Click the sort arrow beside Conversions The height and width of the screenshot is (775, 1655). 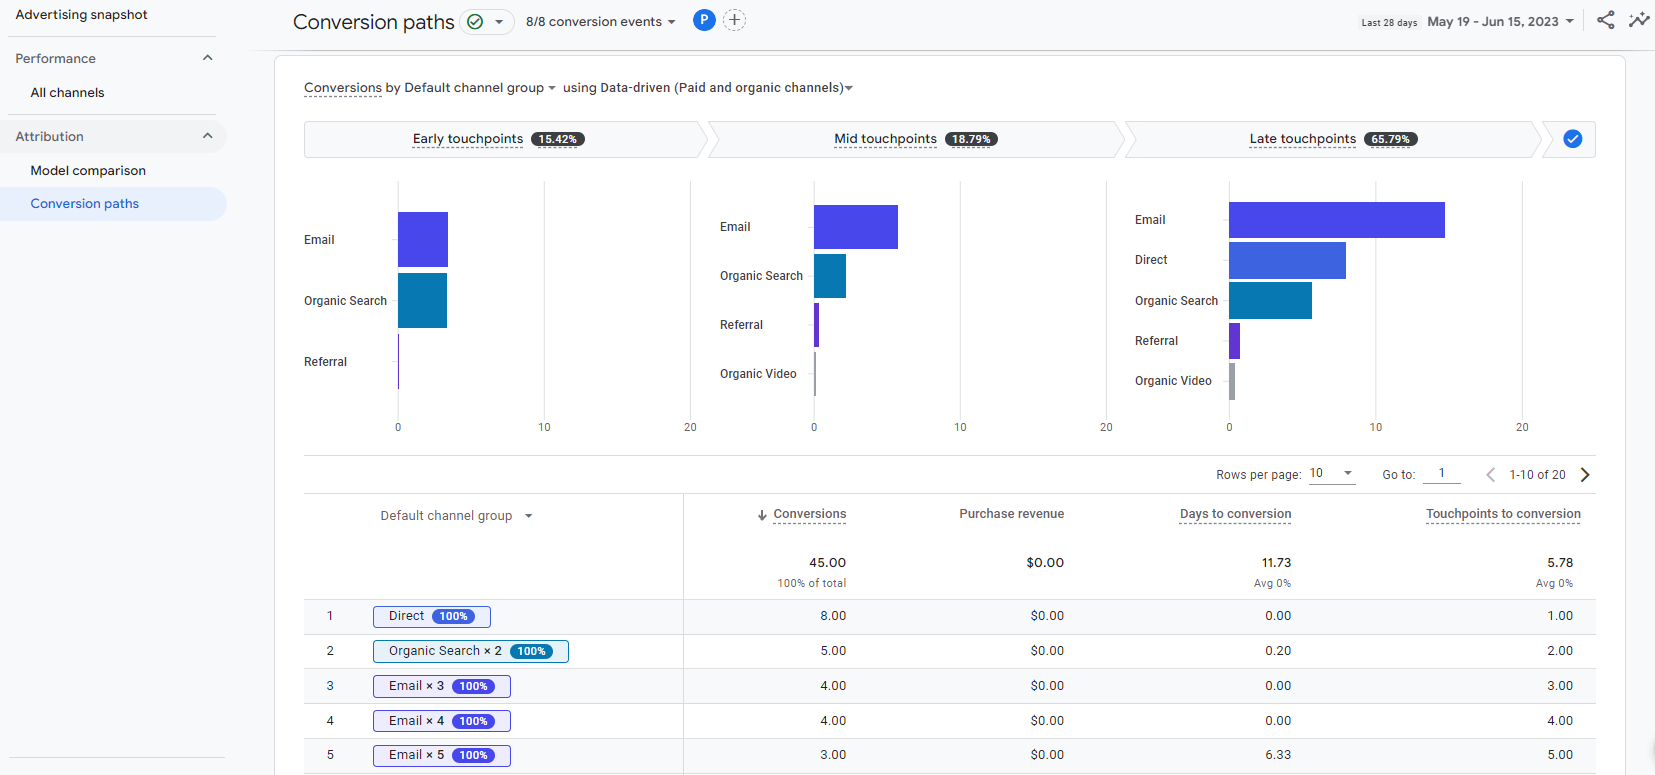(x=762, y=515)
